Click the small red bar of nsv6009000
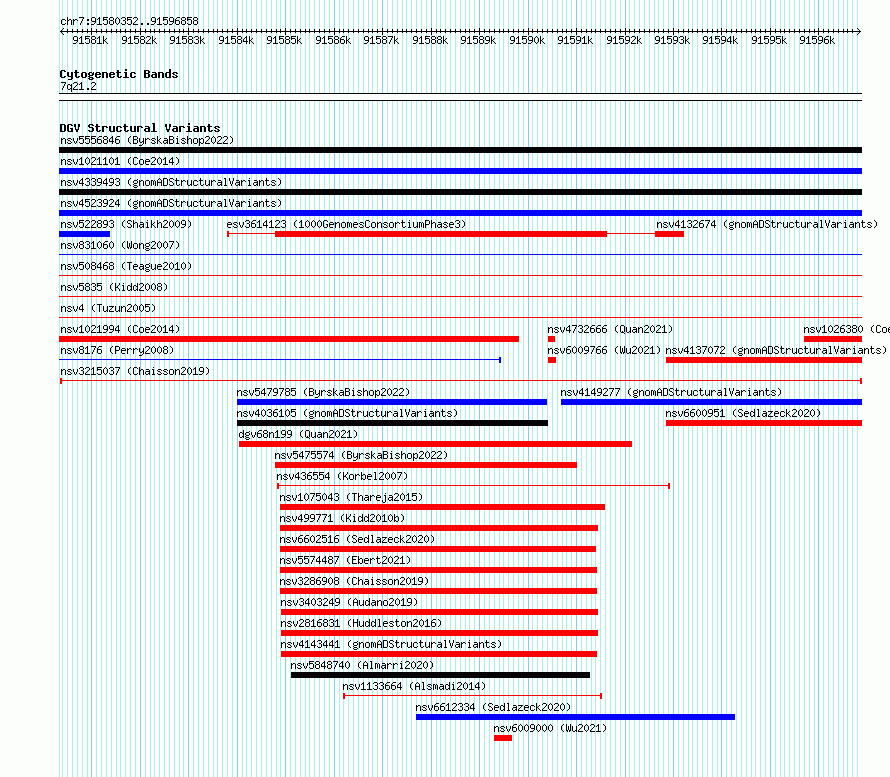 click(x=503, y=738)
